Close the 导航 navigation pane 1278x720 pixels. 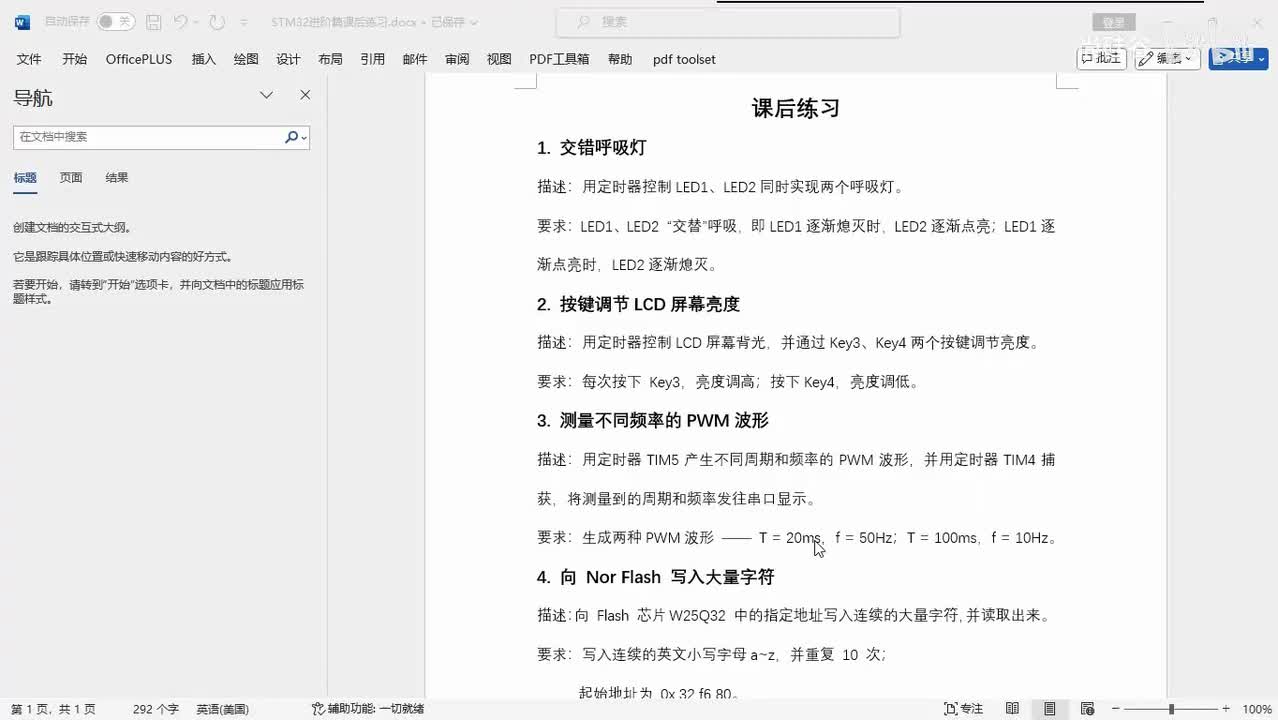click(305, 95)
